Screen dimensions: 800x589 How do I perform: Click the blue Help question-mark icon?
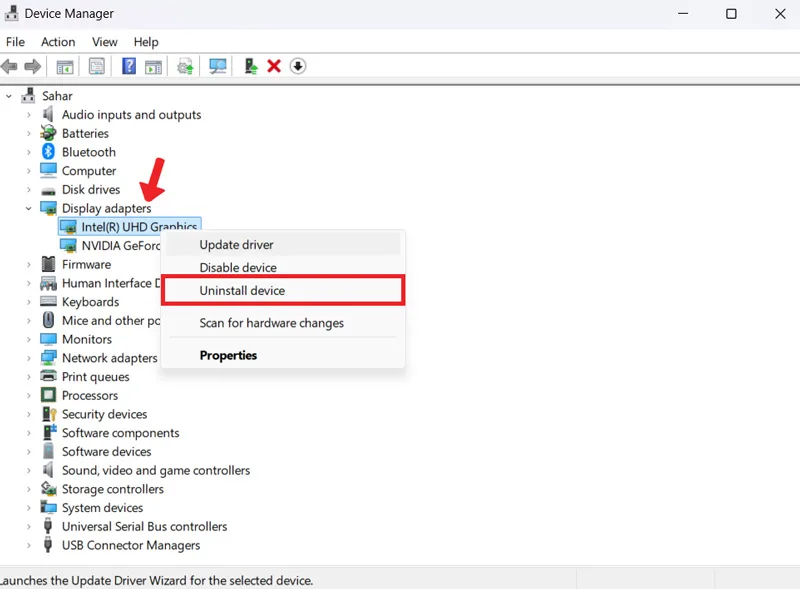129,66
